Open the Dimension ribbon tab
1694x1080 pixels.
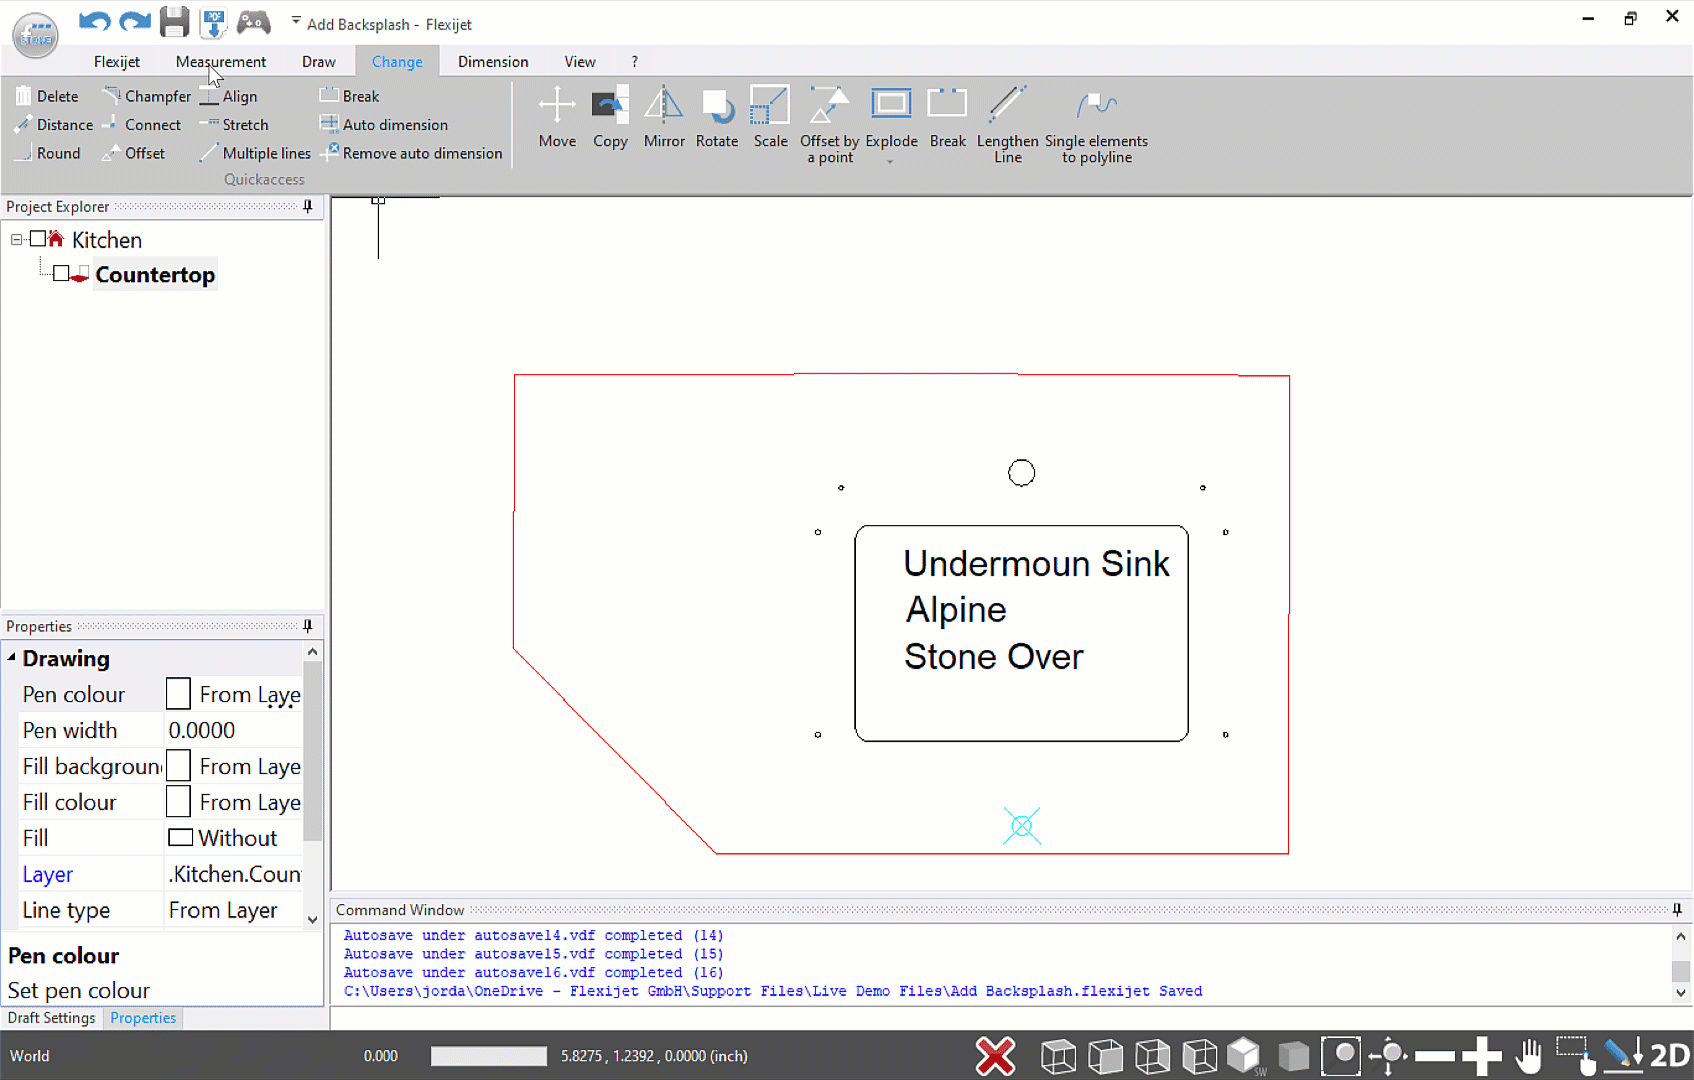click(493, 62)
